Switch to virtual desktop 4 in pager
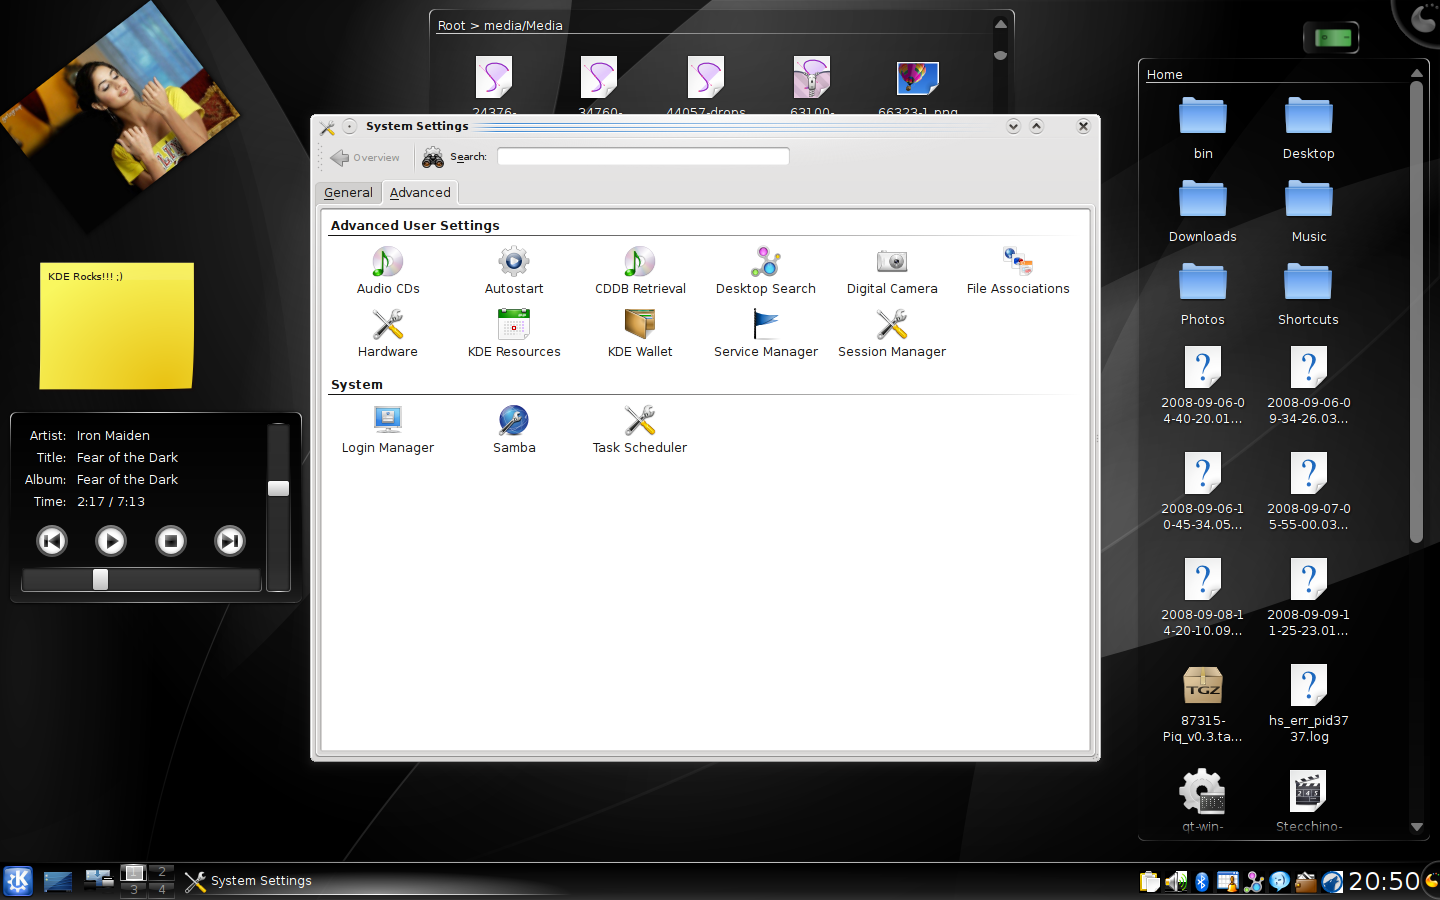This screenshot has width=1440, height=900. 161,889
